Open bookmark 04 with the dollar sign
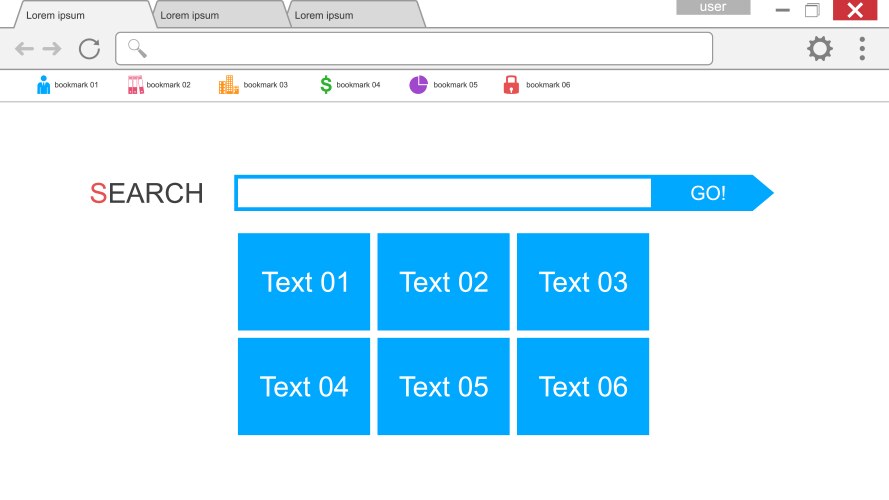 (x=349, y=85)
